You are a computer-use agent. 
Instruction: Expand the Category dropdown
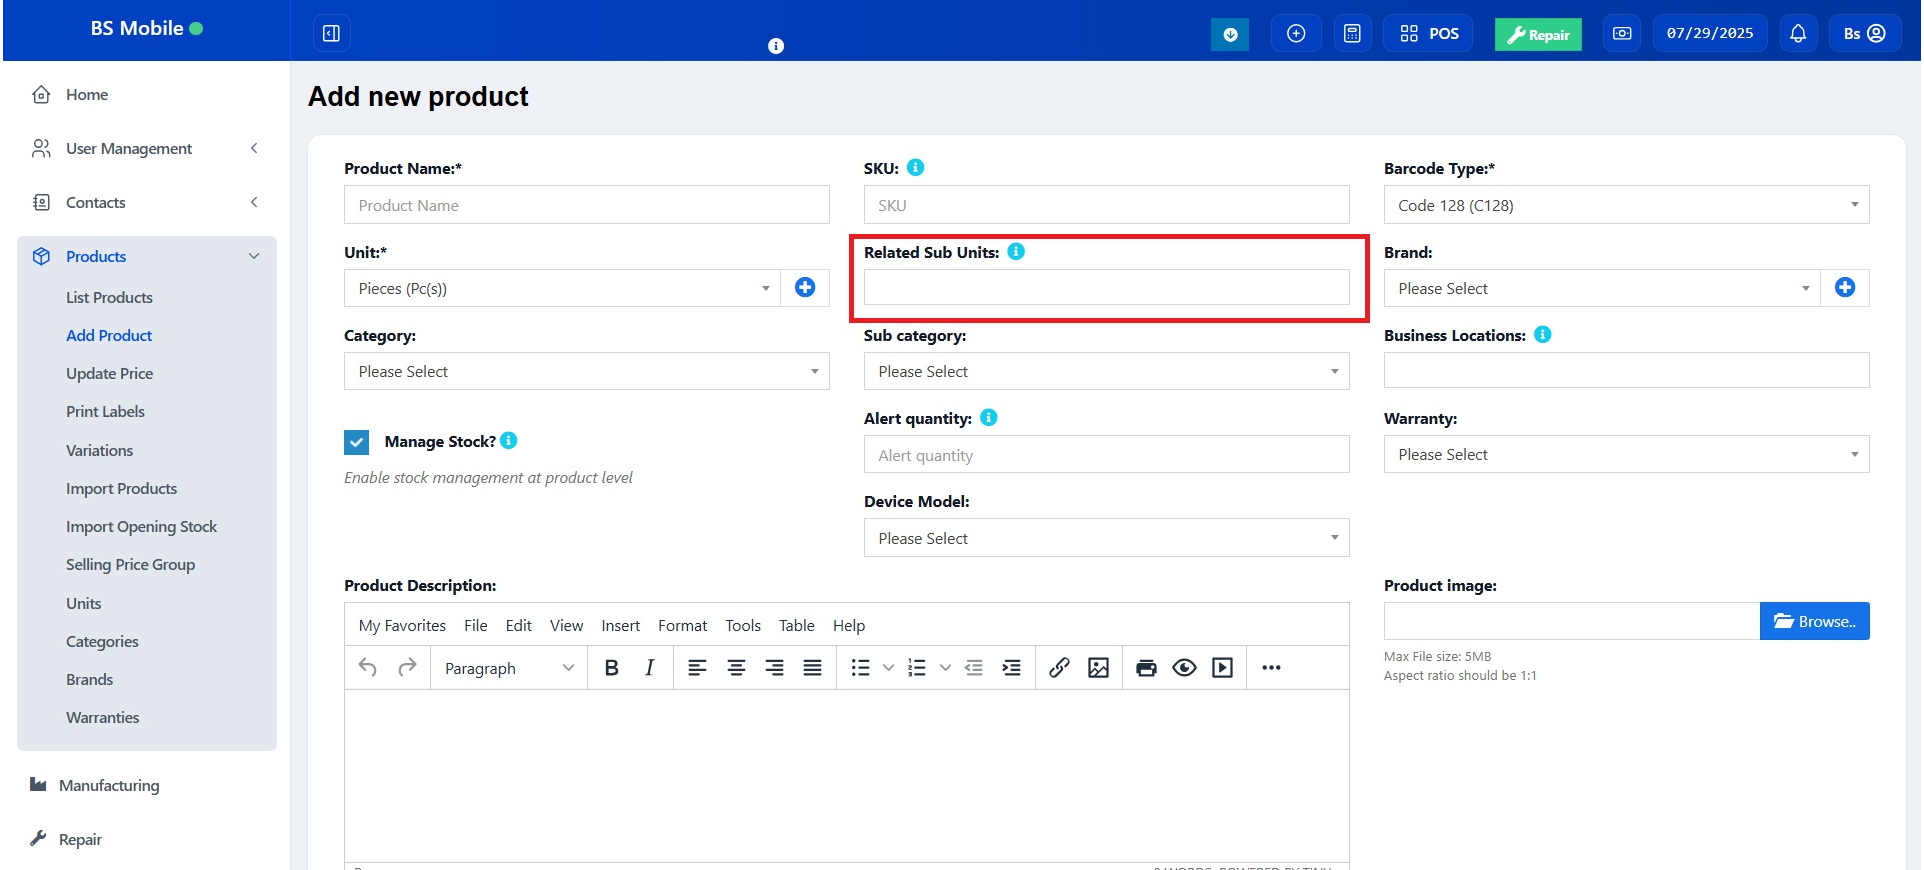click(x=586, y=371)
